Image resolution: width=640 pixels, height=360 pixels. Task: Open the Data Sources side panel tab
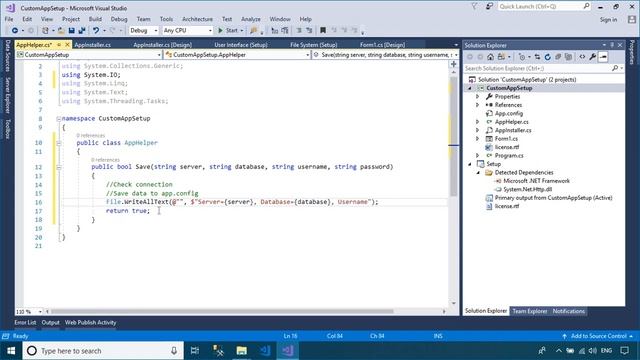tap(7, 56)
